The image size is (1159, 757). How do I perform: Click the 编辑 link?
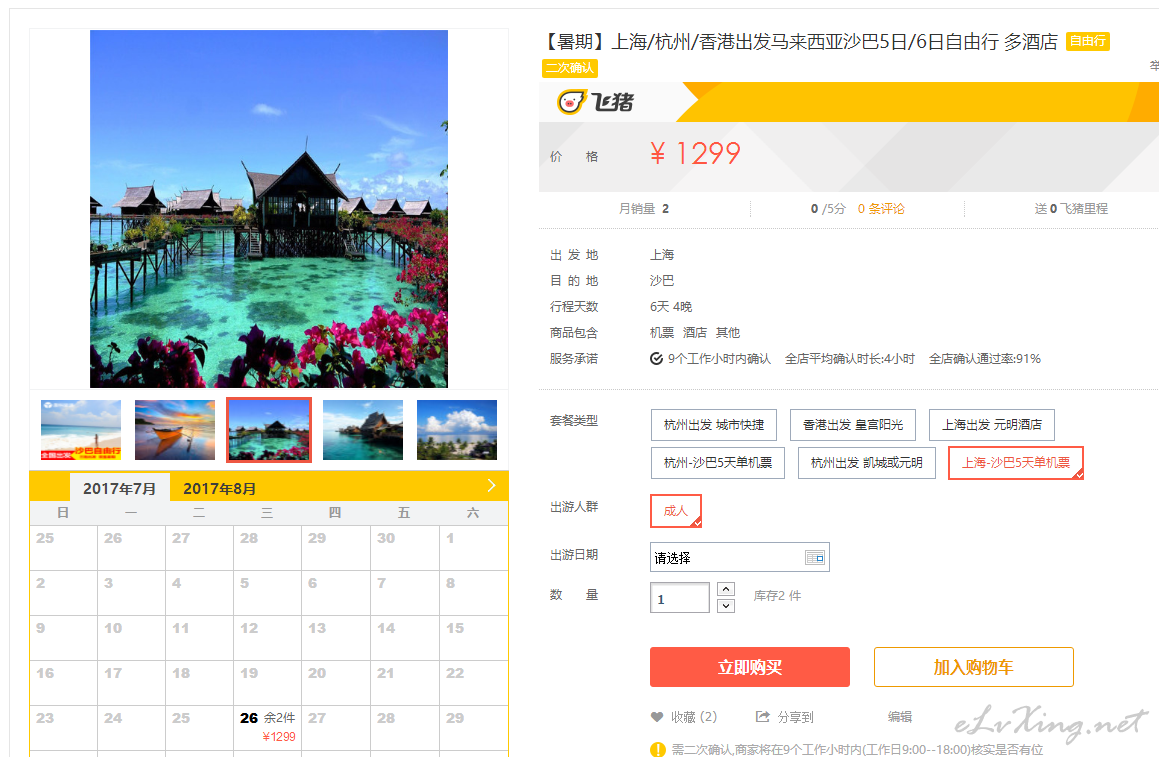[900, 716]
